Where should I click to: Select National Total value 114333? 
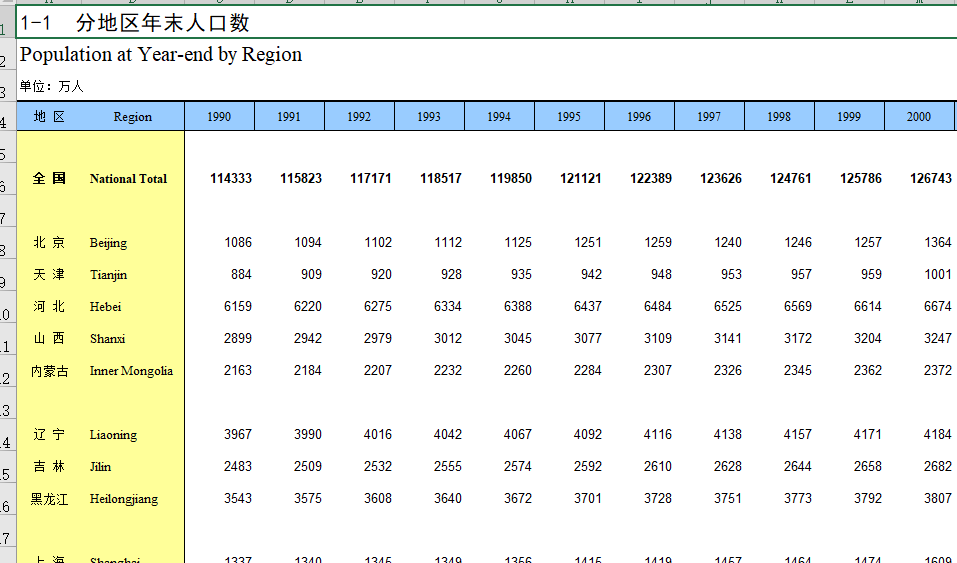pos(231,178)
